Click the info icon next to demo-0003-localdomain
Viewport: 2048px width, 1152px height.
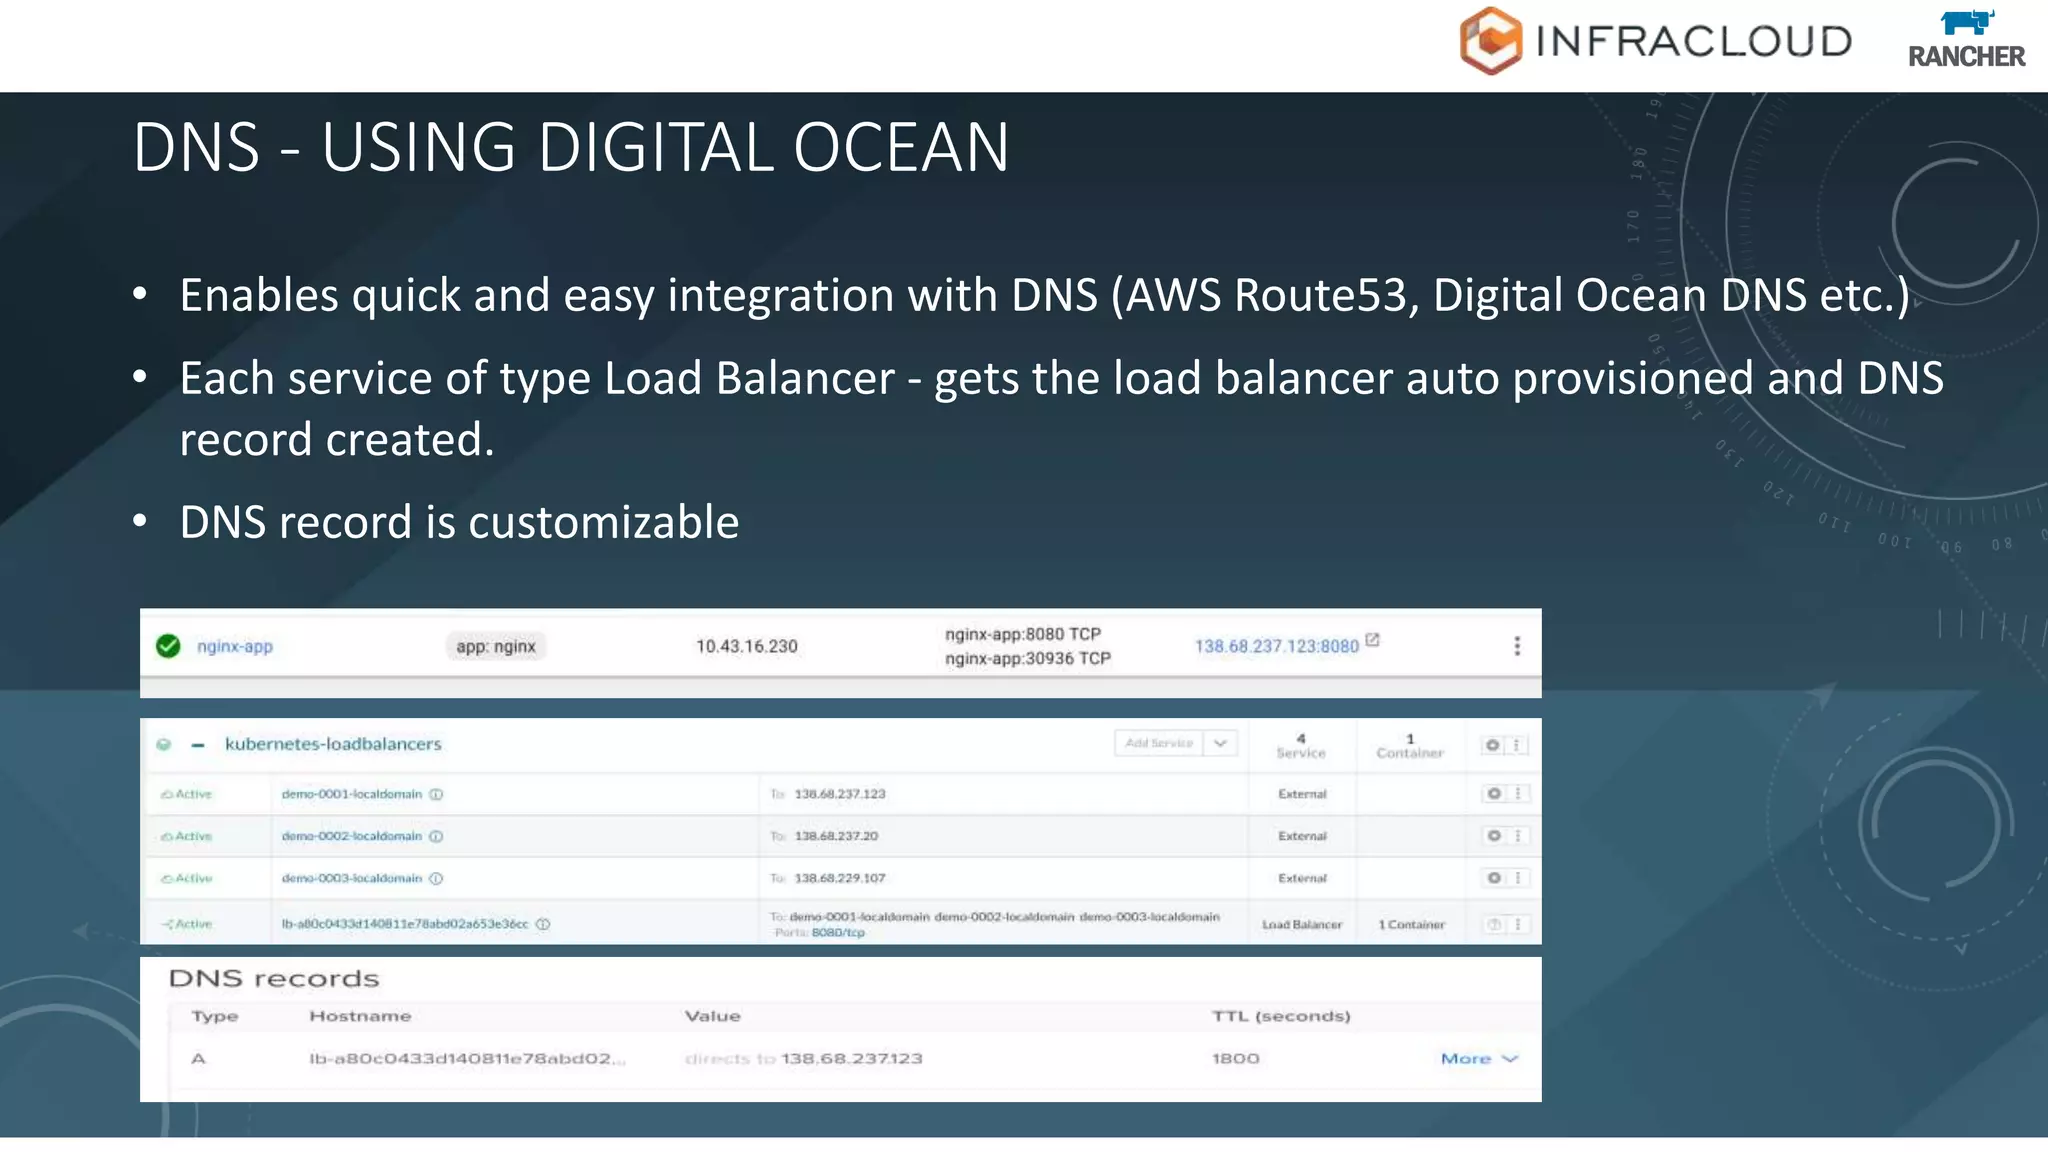[436, 878]
